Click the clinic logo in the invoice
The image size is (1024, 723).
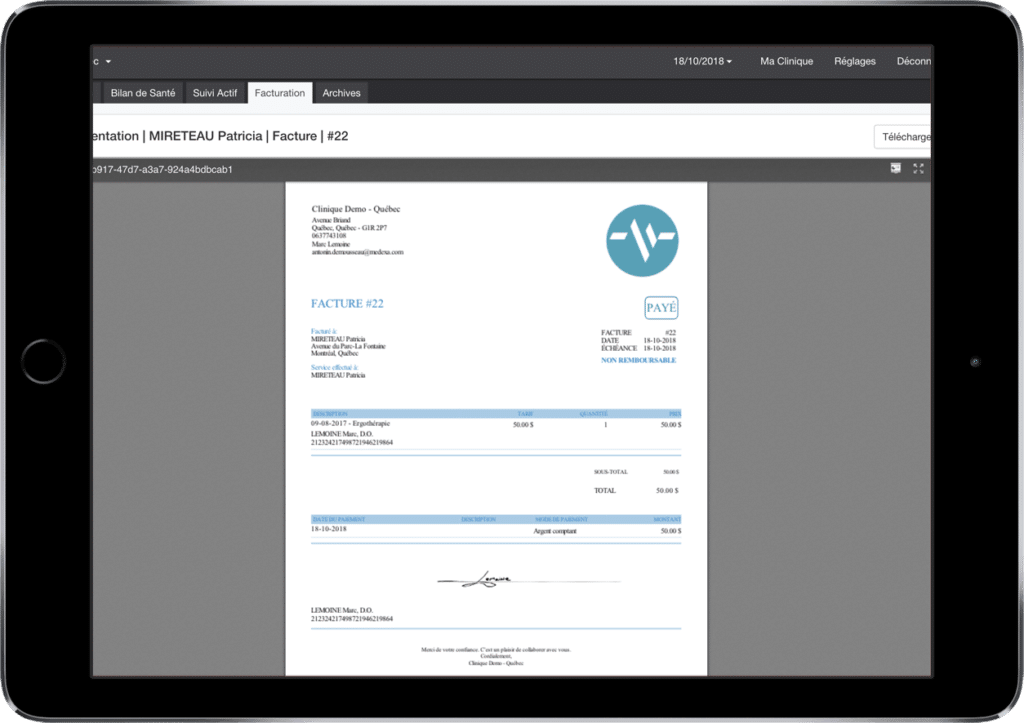pyautogui.click(x=641, y=240)
